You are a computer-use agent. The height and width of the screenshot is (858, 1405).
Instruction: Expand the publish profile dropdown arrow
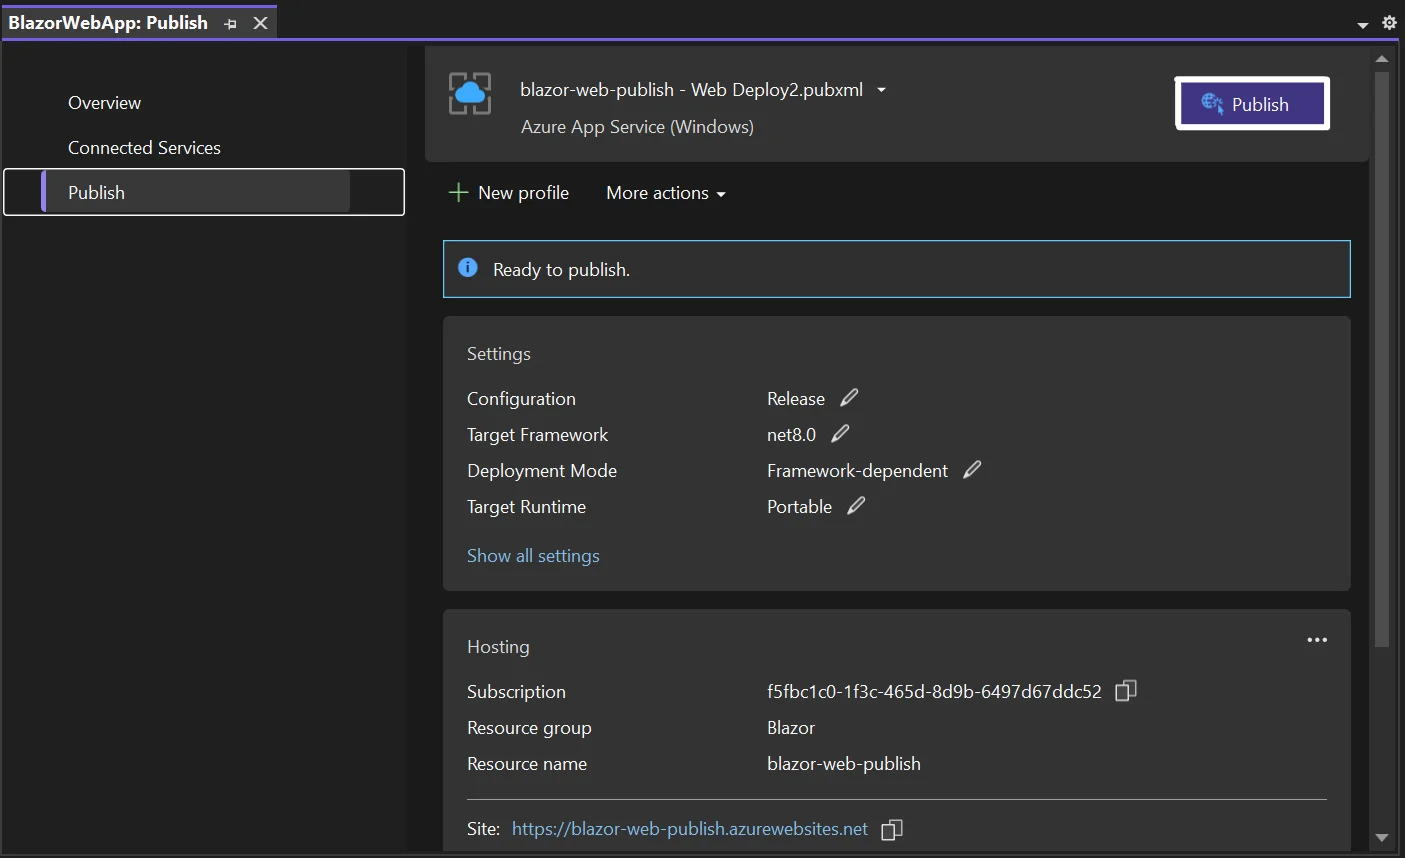pyautogui.click(x=881, y=90)
